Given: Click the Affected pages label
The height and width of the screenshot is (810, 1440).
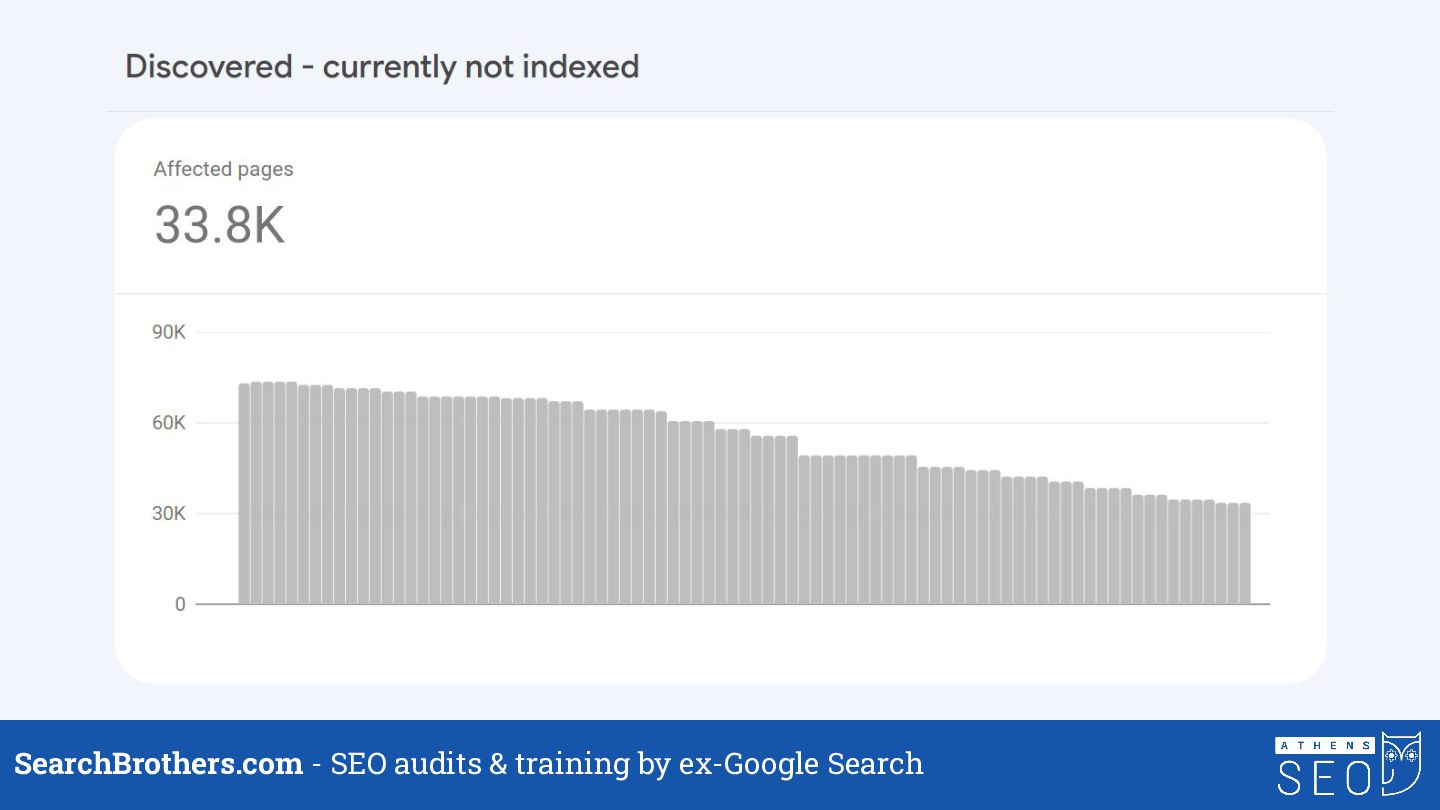Looking at the screenshot, I should pos(223,169).
